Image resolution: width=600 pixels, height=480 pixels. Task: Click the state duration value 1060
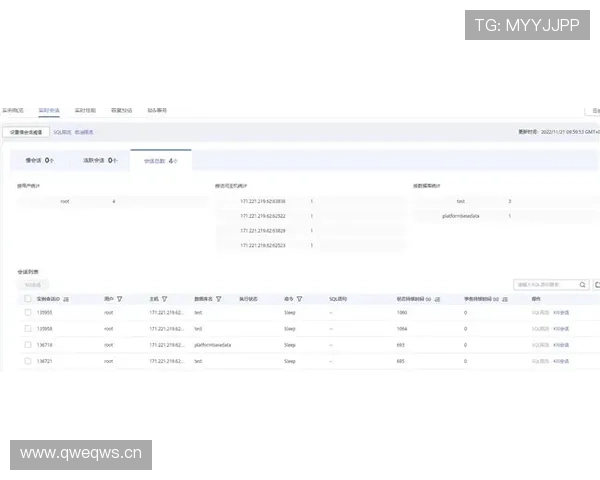pyautogui.click(x=402, y=313)
